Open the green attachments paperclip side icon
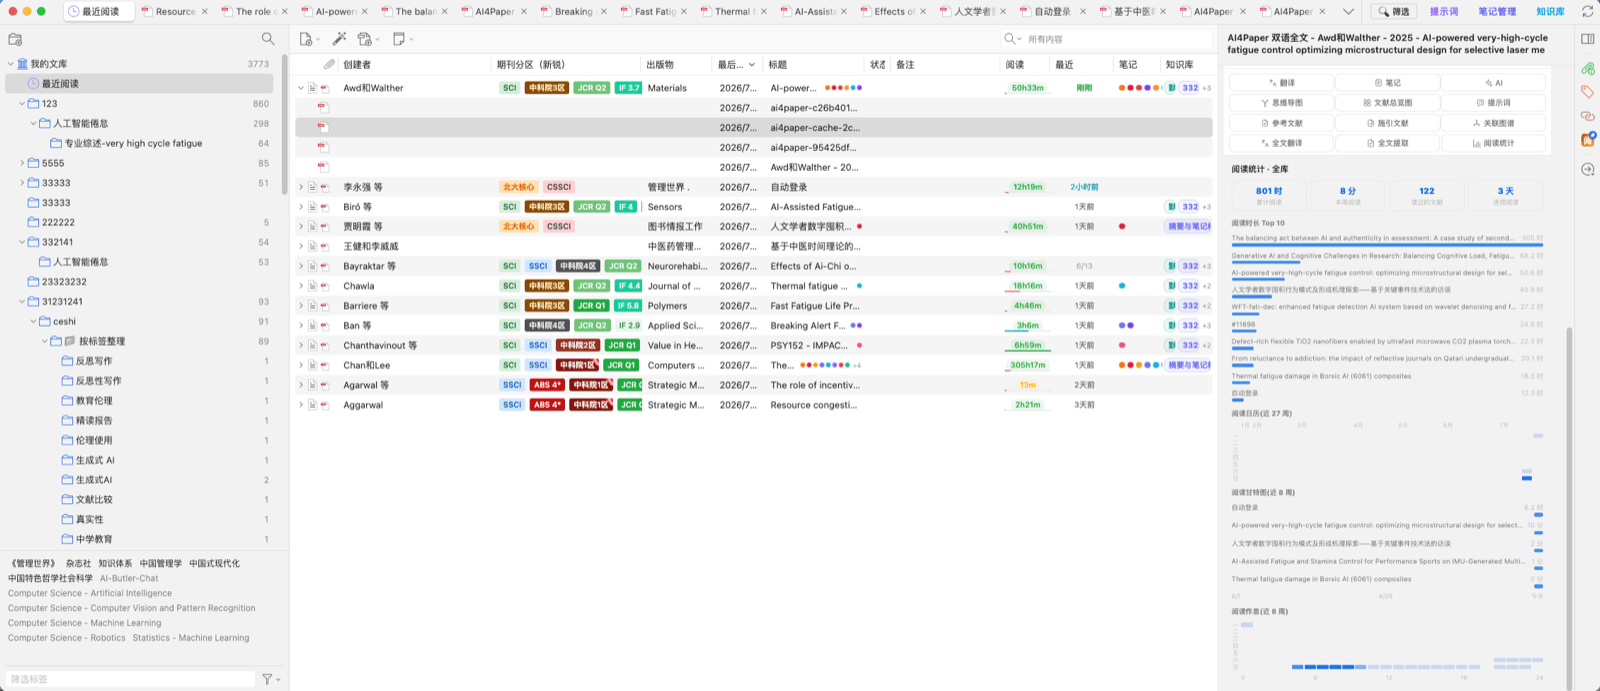The image size is (1600, 691). click(1587, 69)
